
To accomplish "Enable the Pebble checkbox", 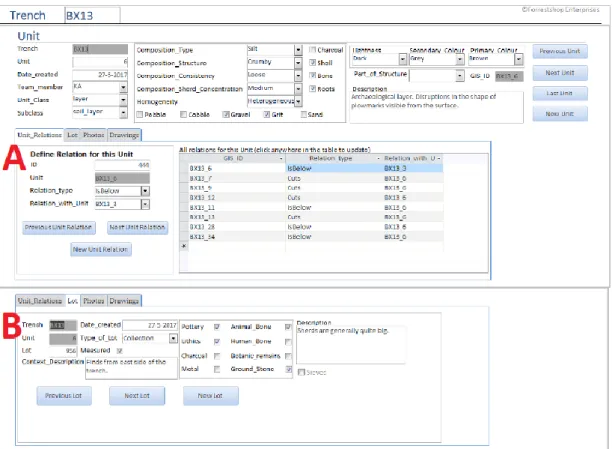I will point(140,114).
